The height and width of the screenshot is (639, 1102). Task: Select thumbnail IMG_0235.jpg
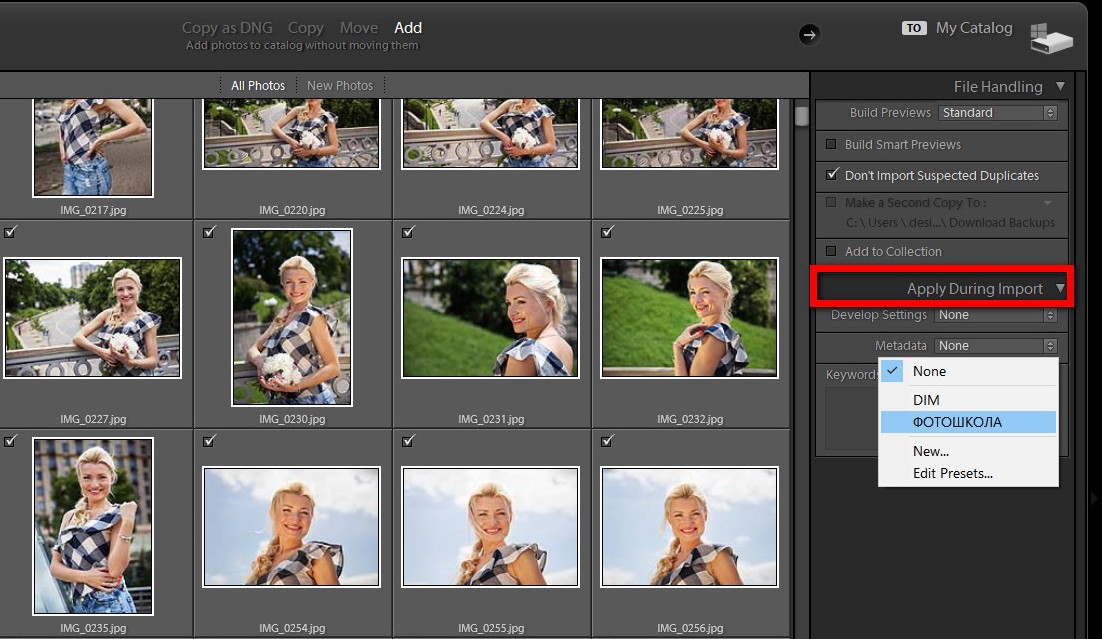tap(93, 527)
